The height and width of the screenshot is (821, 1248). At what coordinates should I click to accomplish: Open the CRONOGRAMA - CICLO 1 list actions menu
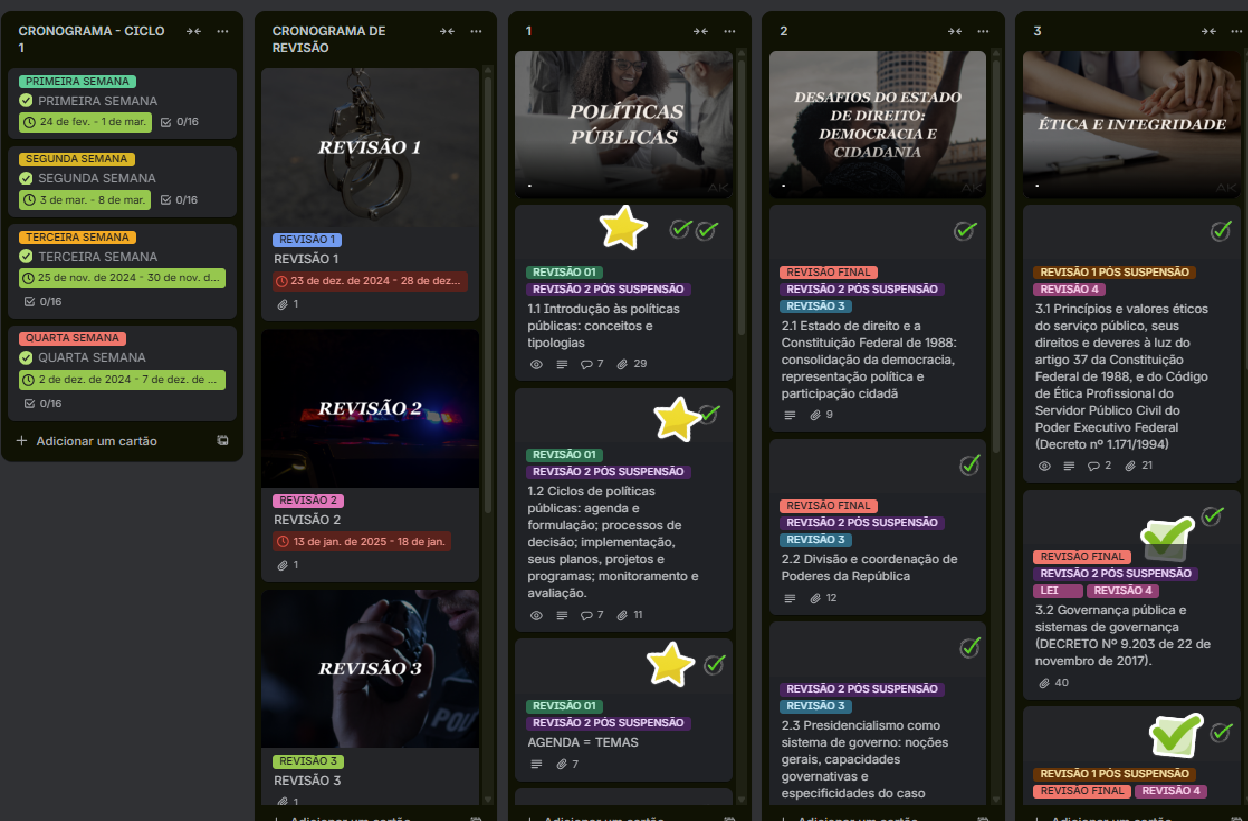223,31
